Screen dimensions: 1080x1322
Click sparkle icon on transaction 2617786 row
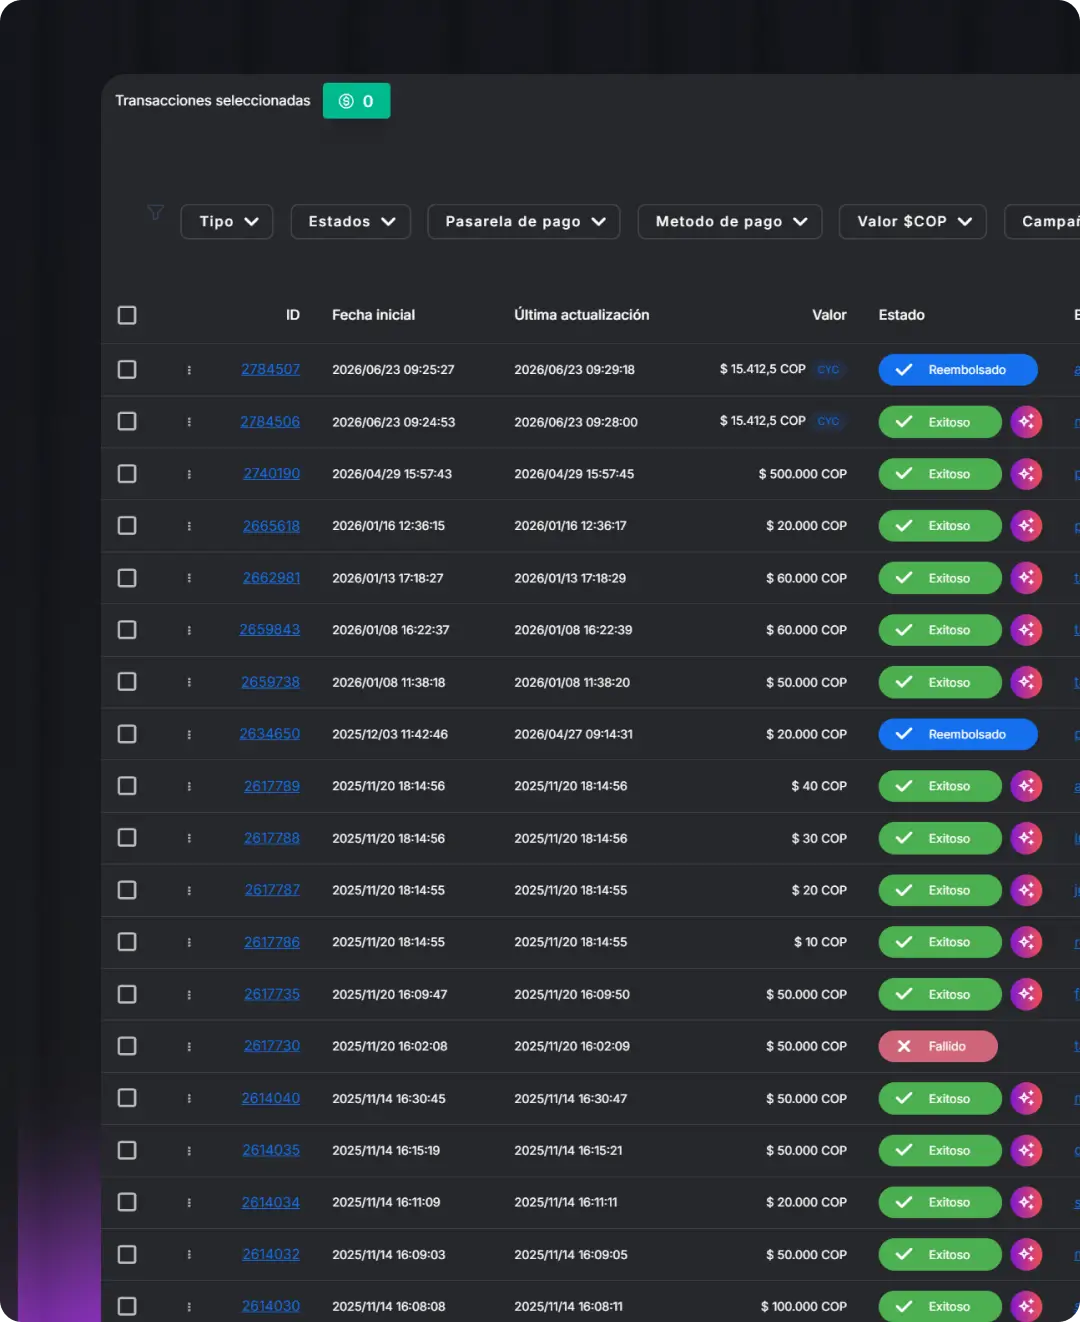pyautogui.click(x=1026, y=942)
